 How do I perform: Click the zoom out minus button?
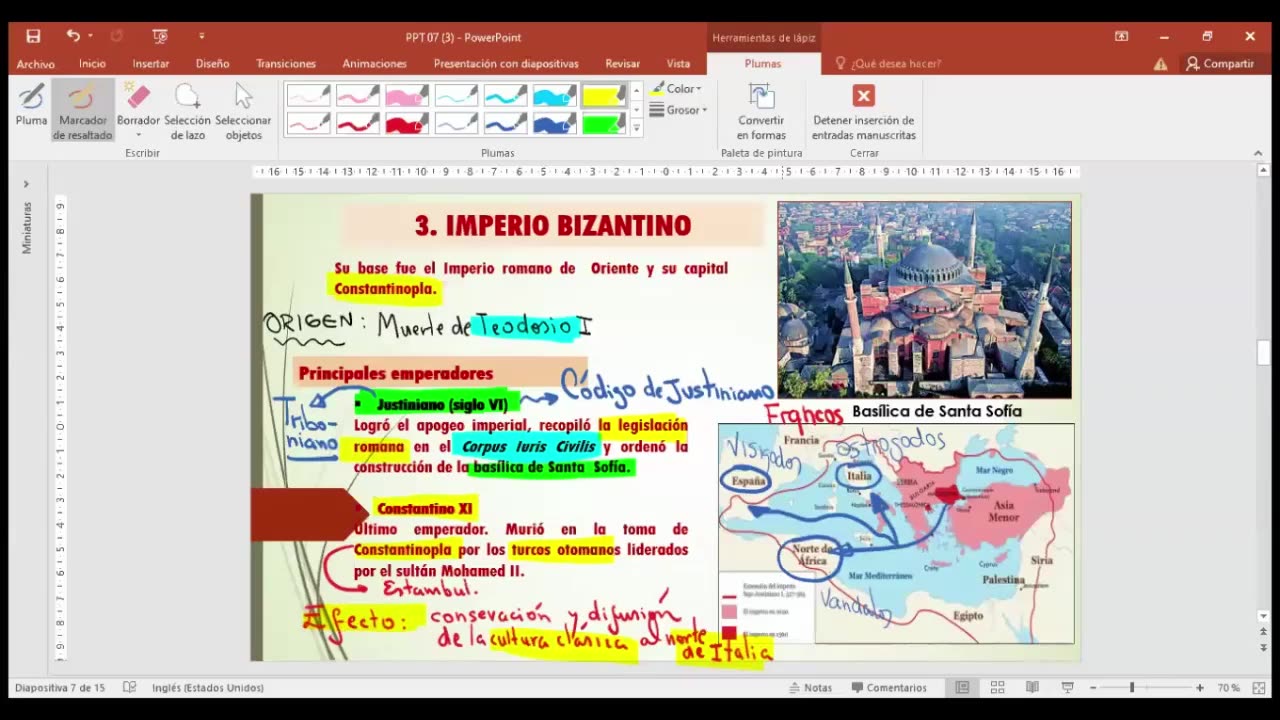point(1093,688)
